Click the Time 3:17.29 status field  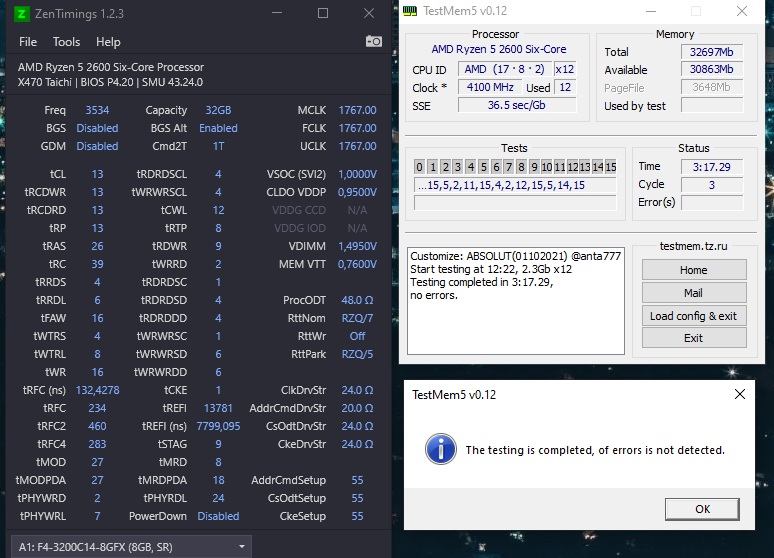(712, 167)
